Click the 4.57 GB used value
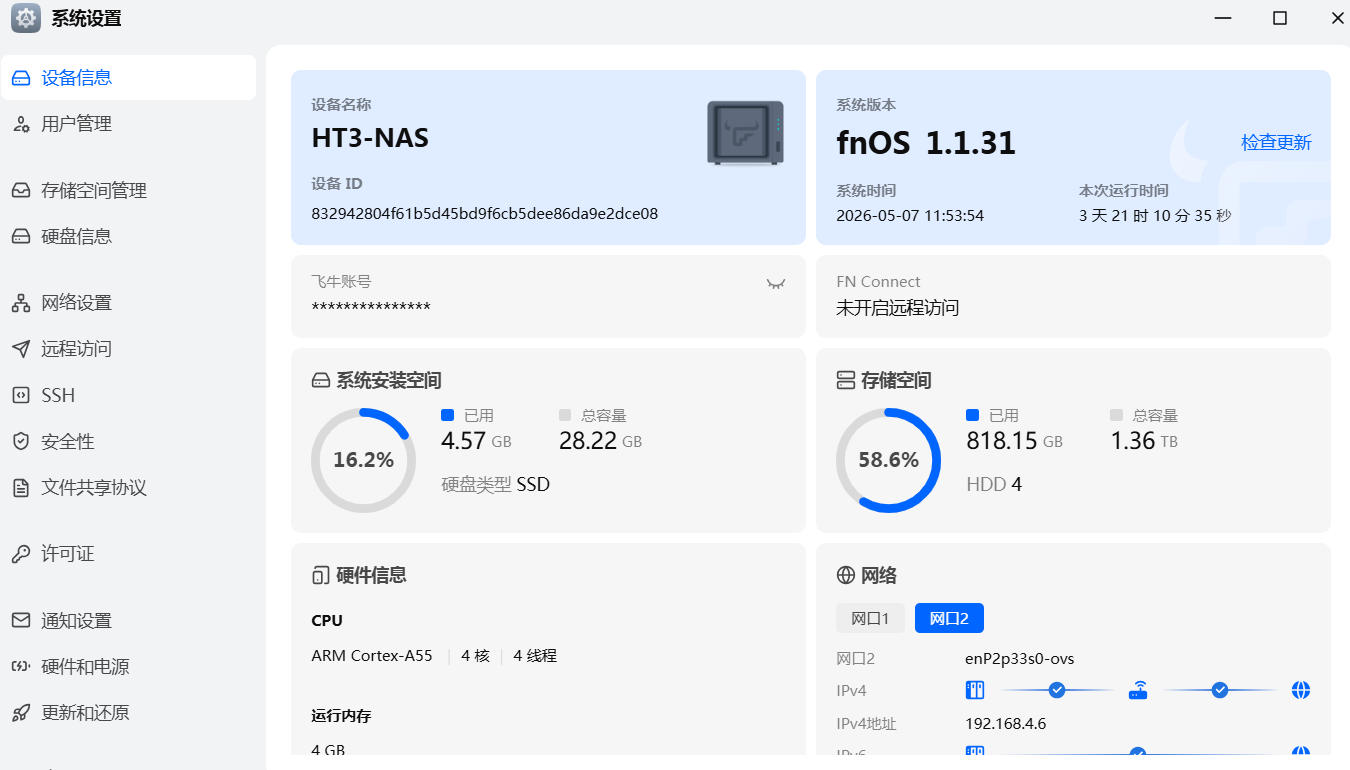1350x770 pixels. 476,441
